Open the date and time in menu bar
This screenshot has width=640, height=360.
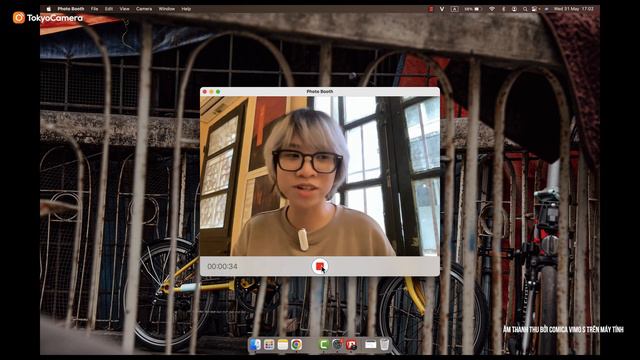573,9
